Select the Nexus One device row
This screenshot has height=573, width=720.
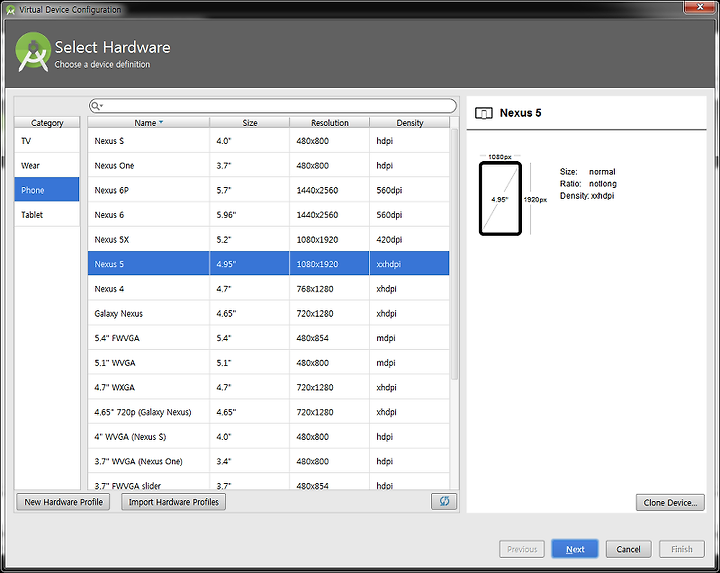coord(269,165)
